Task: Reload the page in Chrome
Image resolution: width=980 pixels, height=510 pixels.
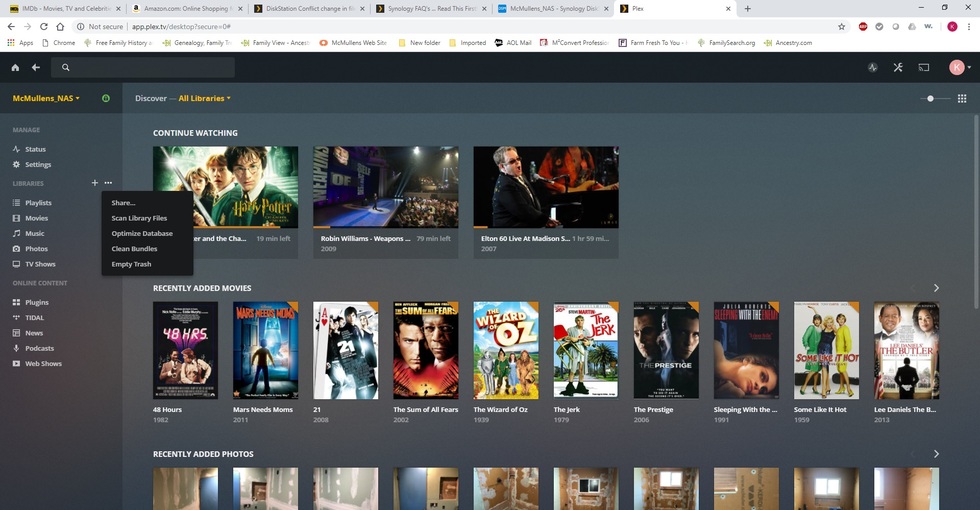Action: click(x=44, y=27)
